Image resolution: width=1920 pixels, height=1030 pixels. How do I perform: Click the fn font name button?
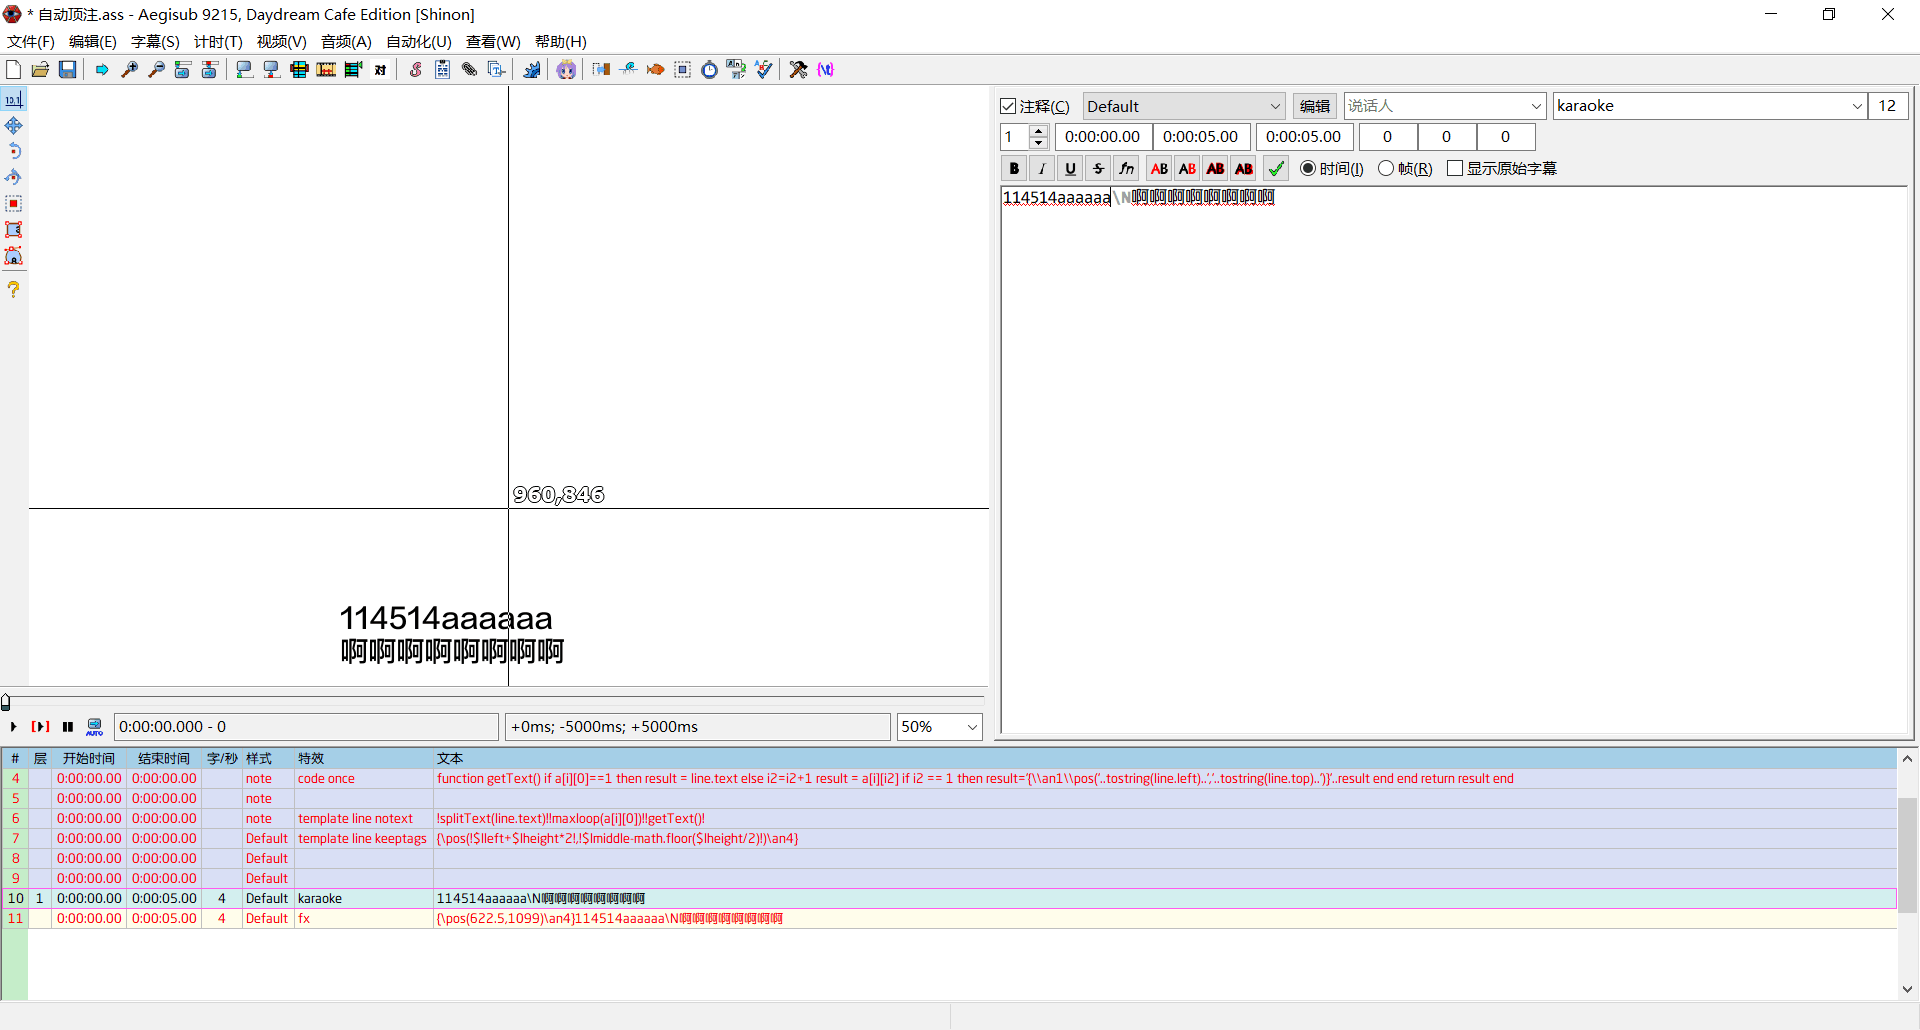click(1126, 168)
